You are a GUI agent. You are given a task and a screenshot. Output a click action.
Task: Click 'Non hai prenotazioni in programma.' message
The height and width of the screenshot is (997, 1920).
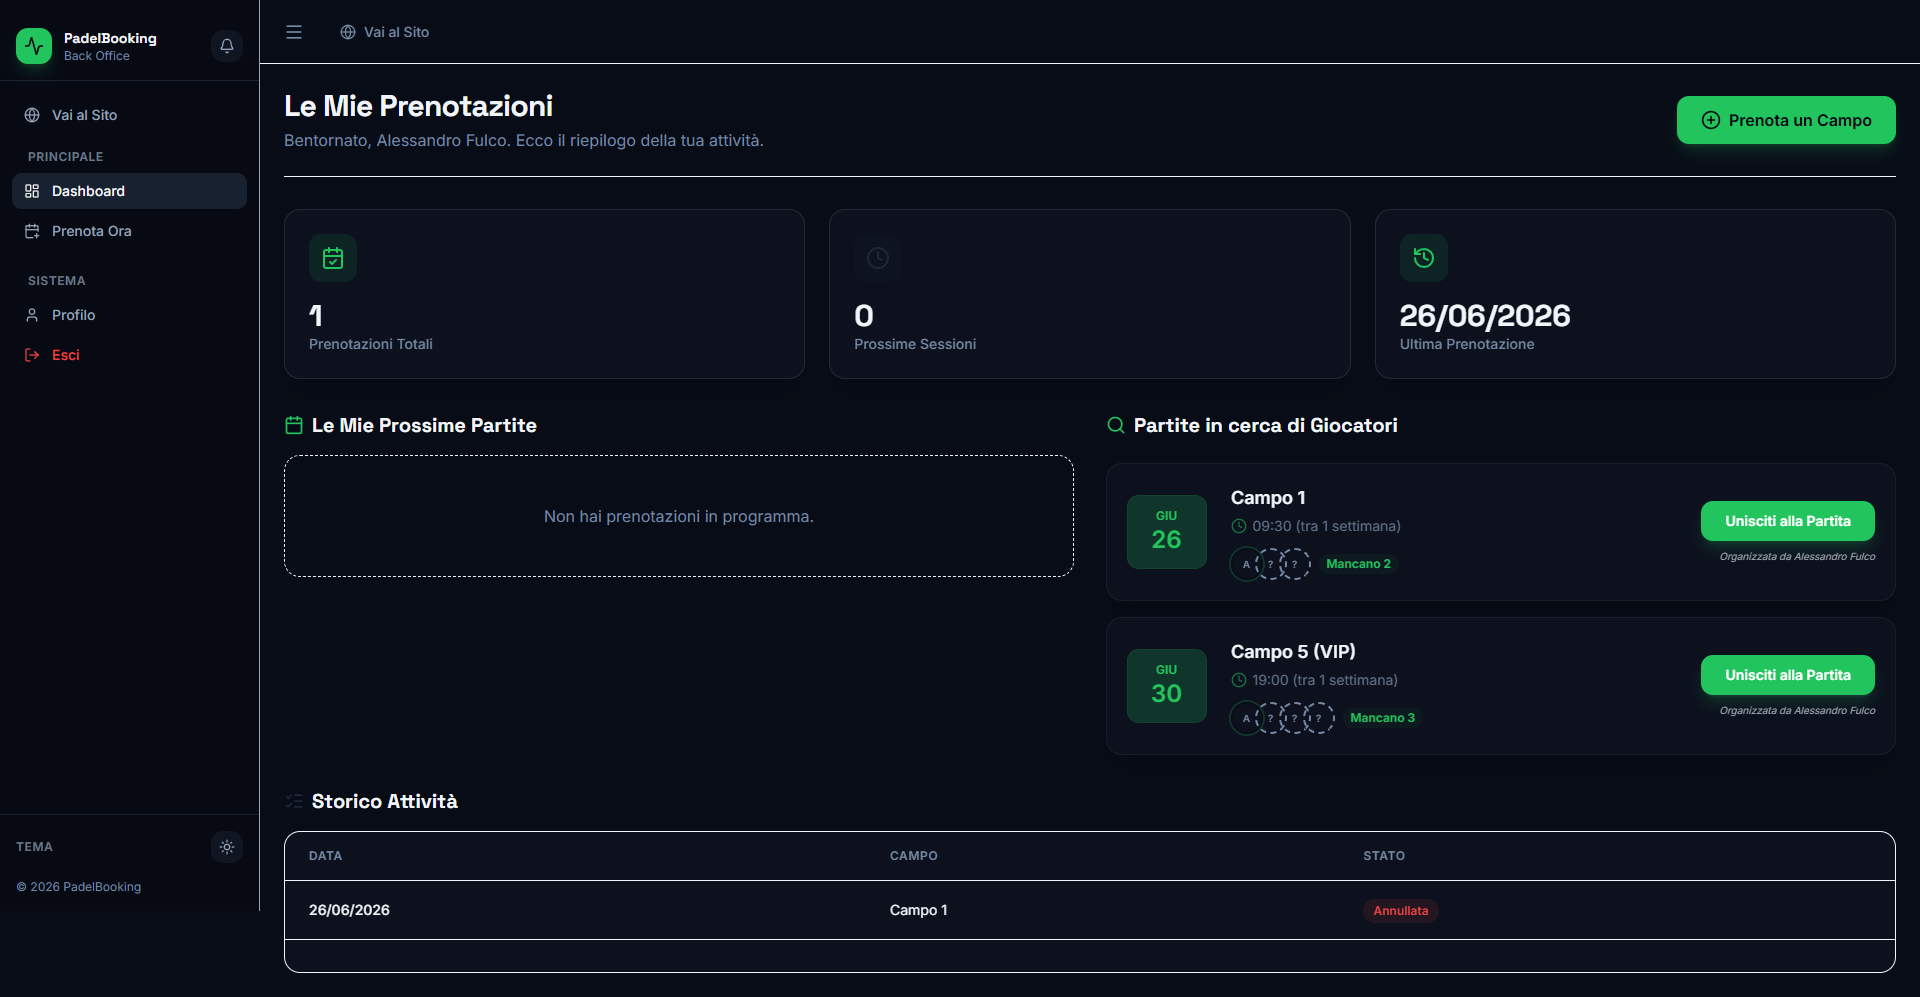click(x=679, y=517)
